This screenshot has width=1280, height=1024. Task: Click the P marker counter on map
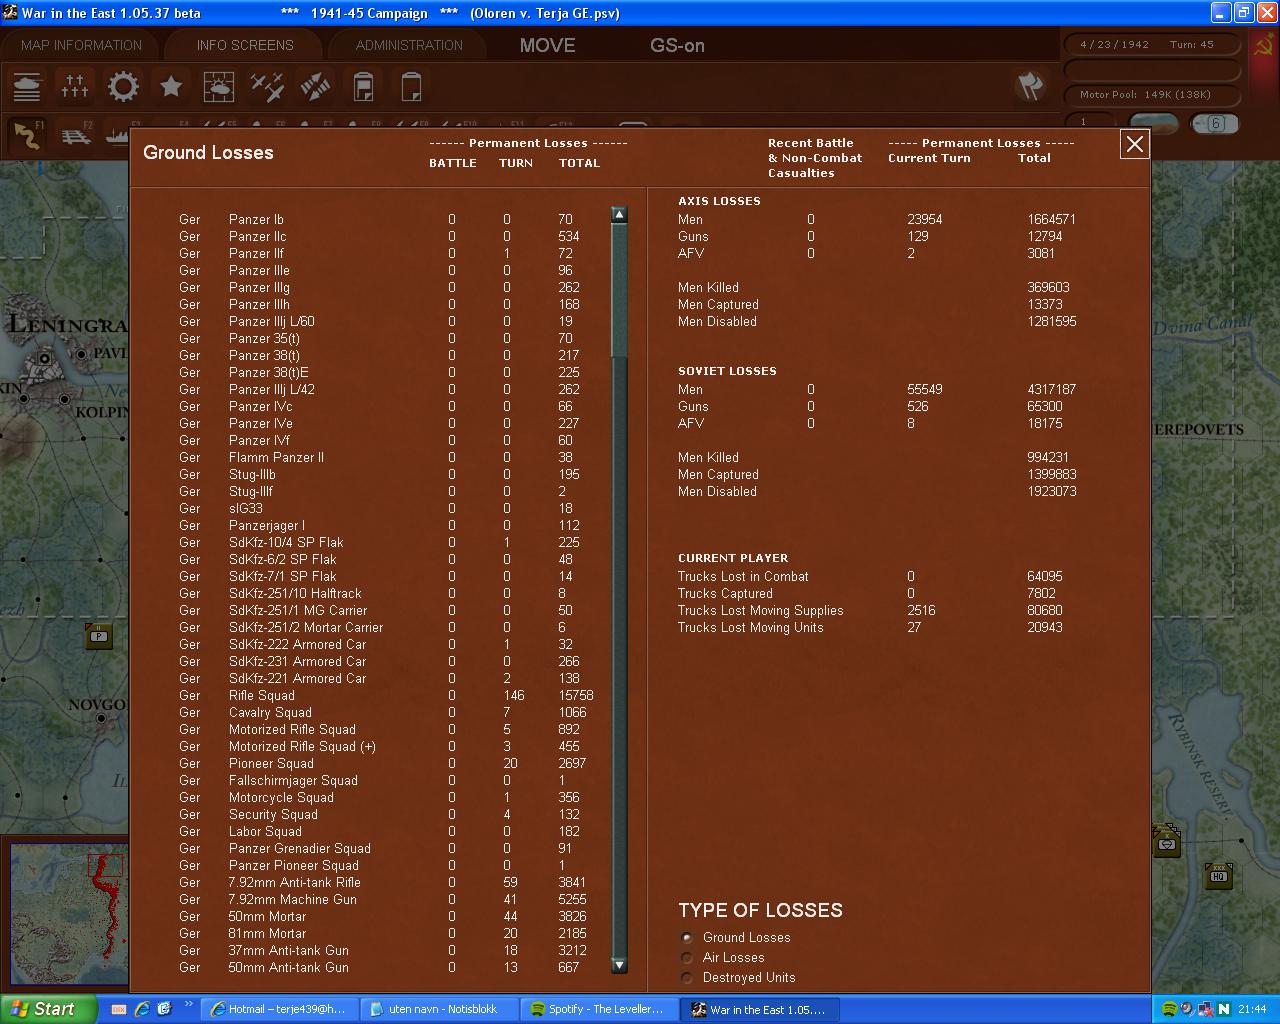tap(98, 636)
